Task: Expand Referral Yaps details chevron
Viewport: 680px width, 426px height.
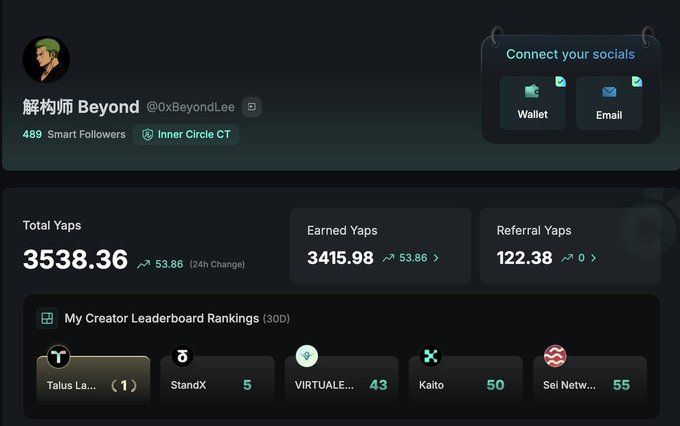Action: point(593,258)
